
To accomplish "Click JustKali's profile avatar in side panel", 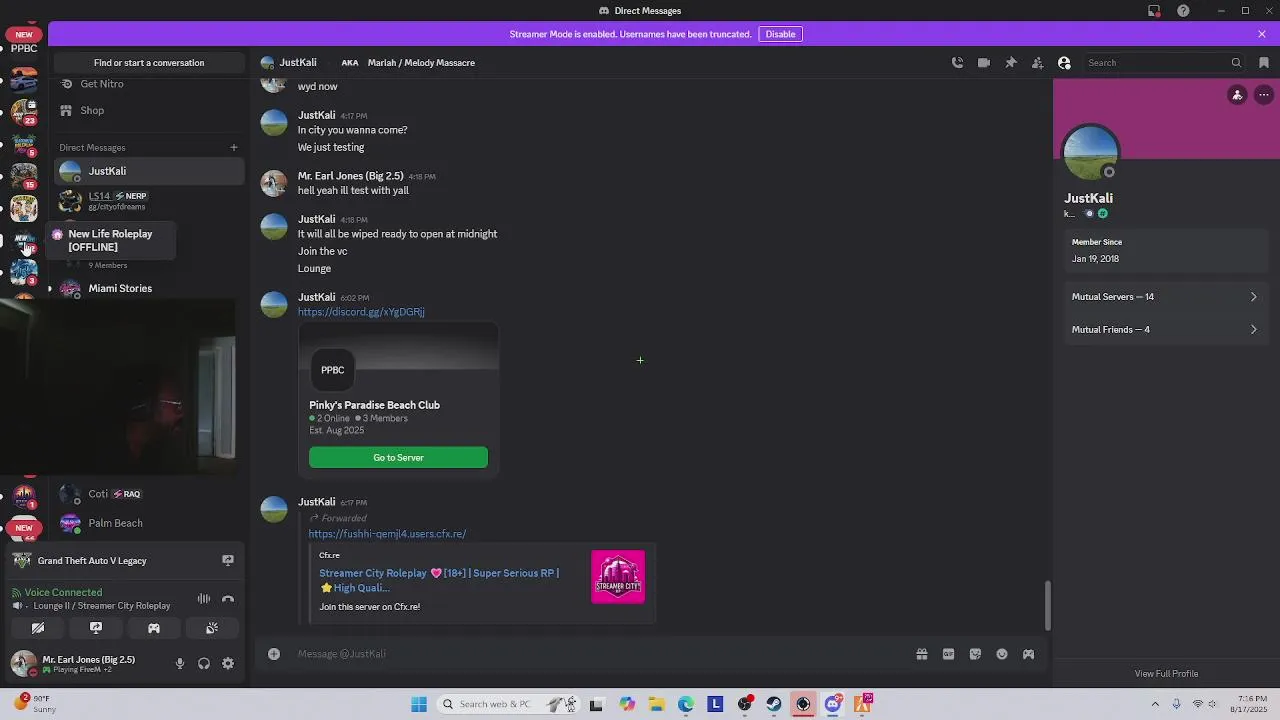I will coord(1091,153).
